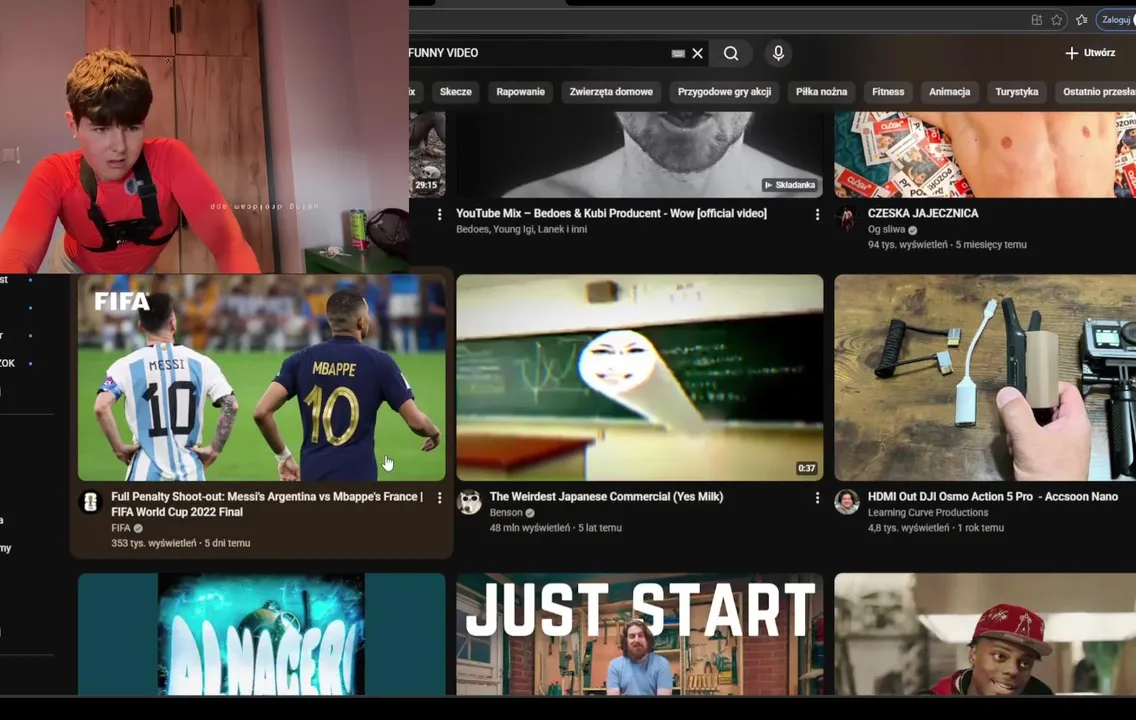Open the black-and-white YouTube Mix thumbnail
1136x720 pixels.
point(640,154)
